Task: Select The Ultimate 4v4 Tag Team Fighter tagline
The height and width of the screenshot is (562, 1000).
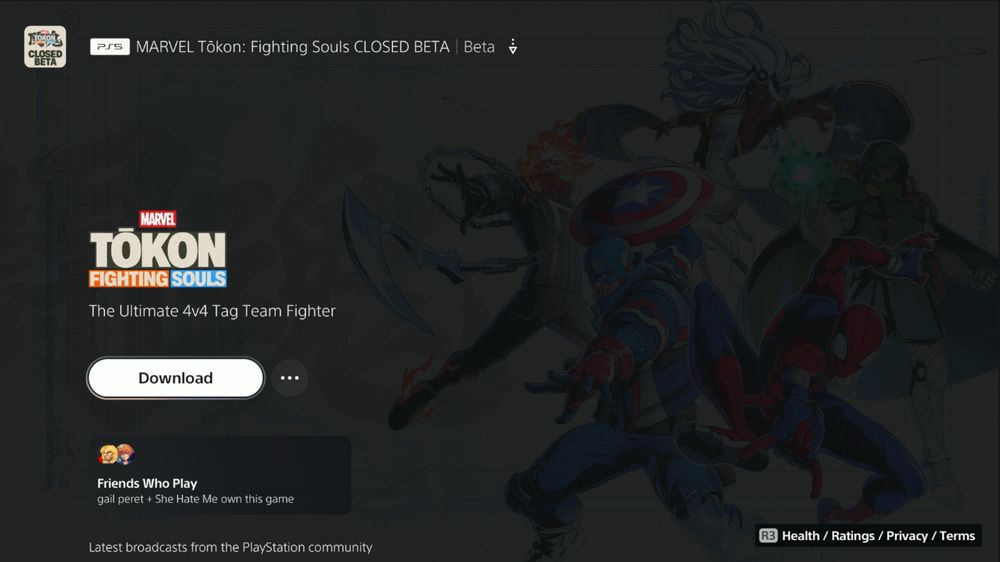Action: coord(212,311)
